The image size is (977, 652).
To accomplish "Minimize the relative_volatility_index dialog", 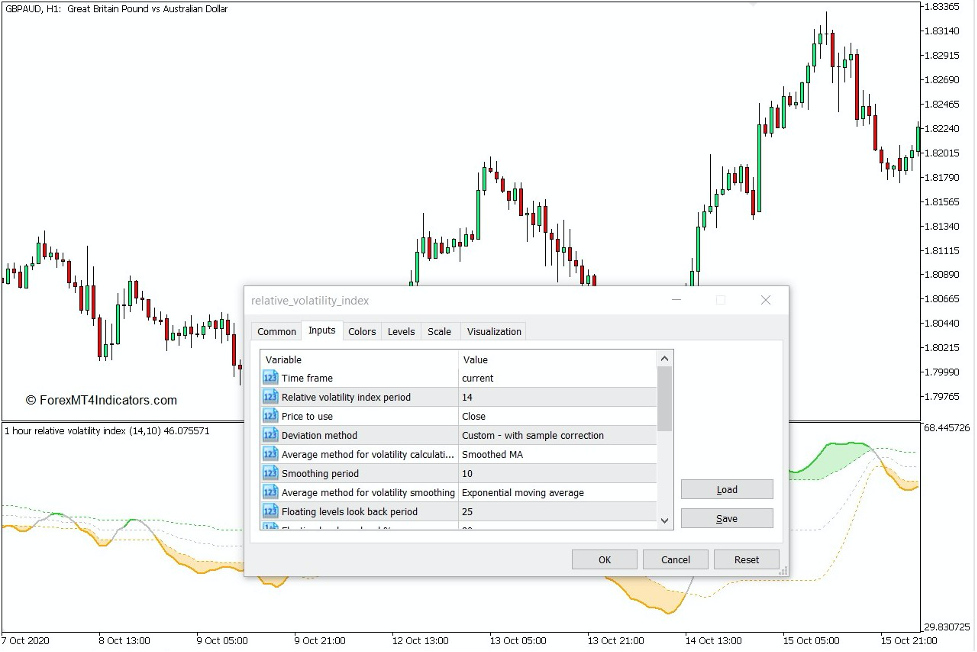I will click(x=676, y=300).
